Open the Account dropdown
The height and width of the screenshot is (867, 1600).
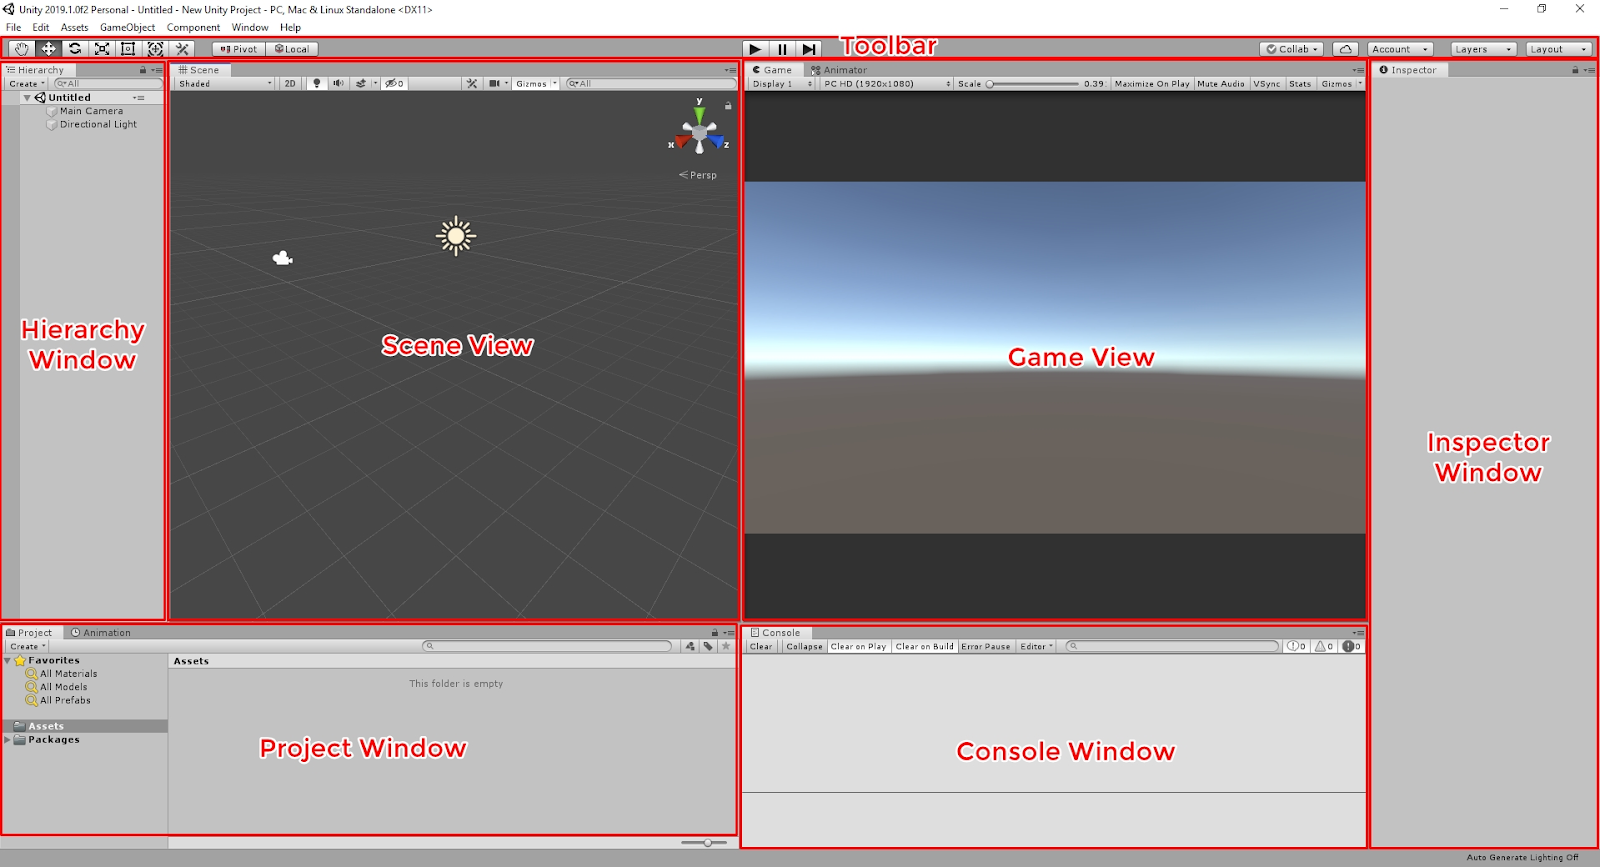[x=1400, y=49]
